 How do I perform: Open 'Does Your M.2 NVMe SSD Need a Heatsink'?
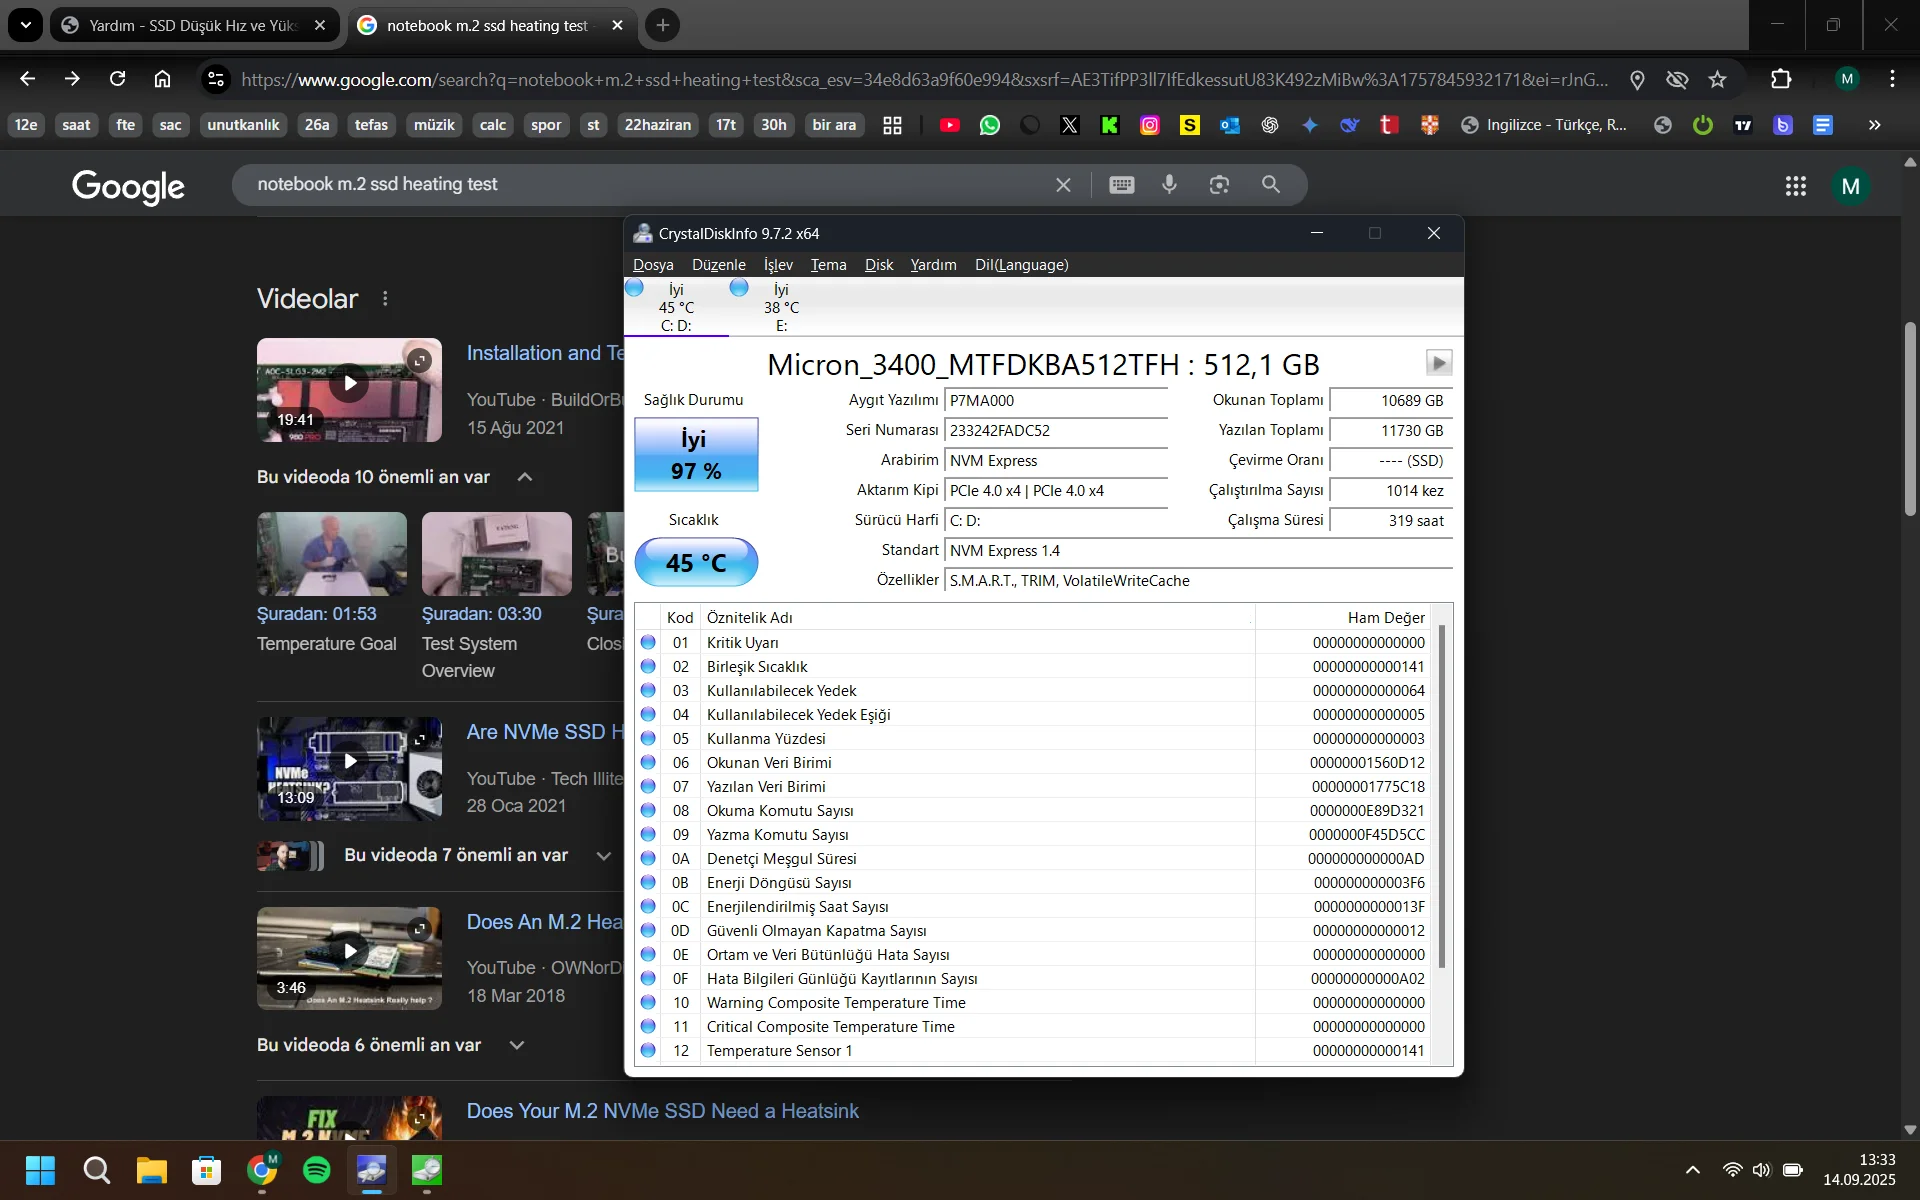[x=663, y=1111]
